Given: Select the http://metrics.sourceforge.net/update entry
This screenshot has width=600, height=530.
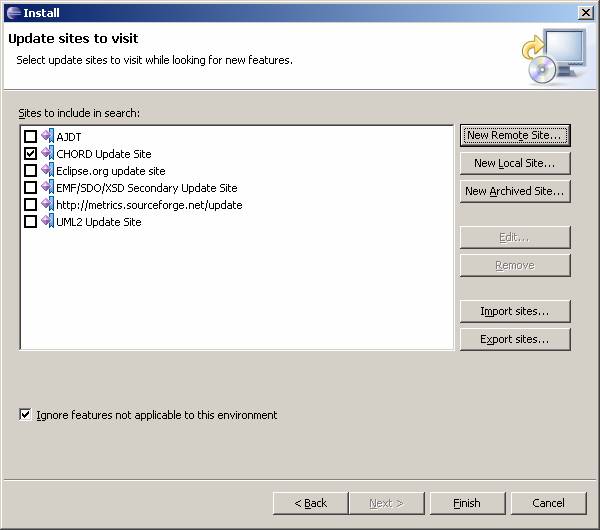Looking at the screenshot, I should point(149,205).
